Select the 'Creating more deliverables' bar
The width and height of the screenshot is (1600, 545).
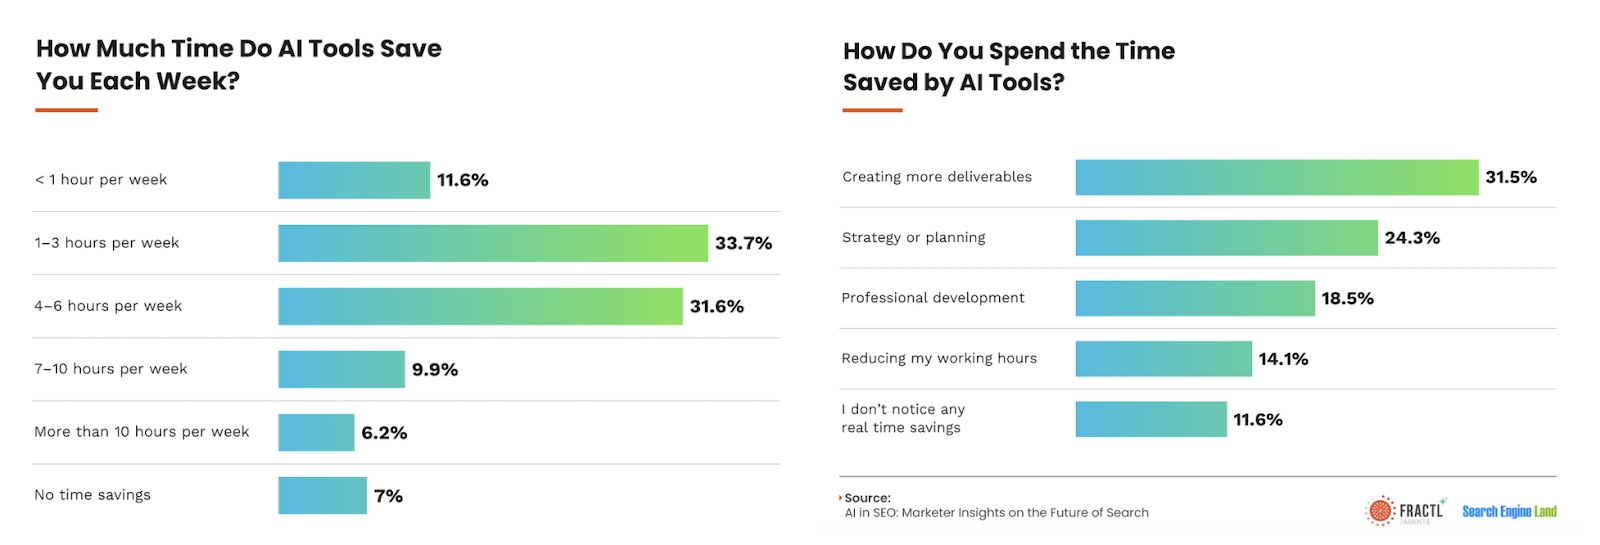tap(1276, 177)
